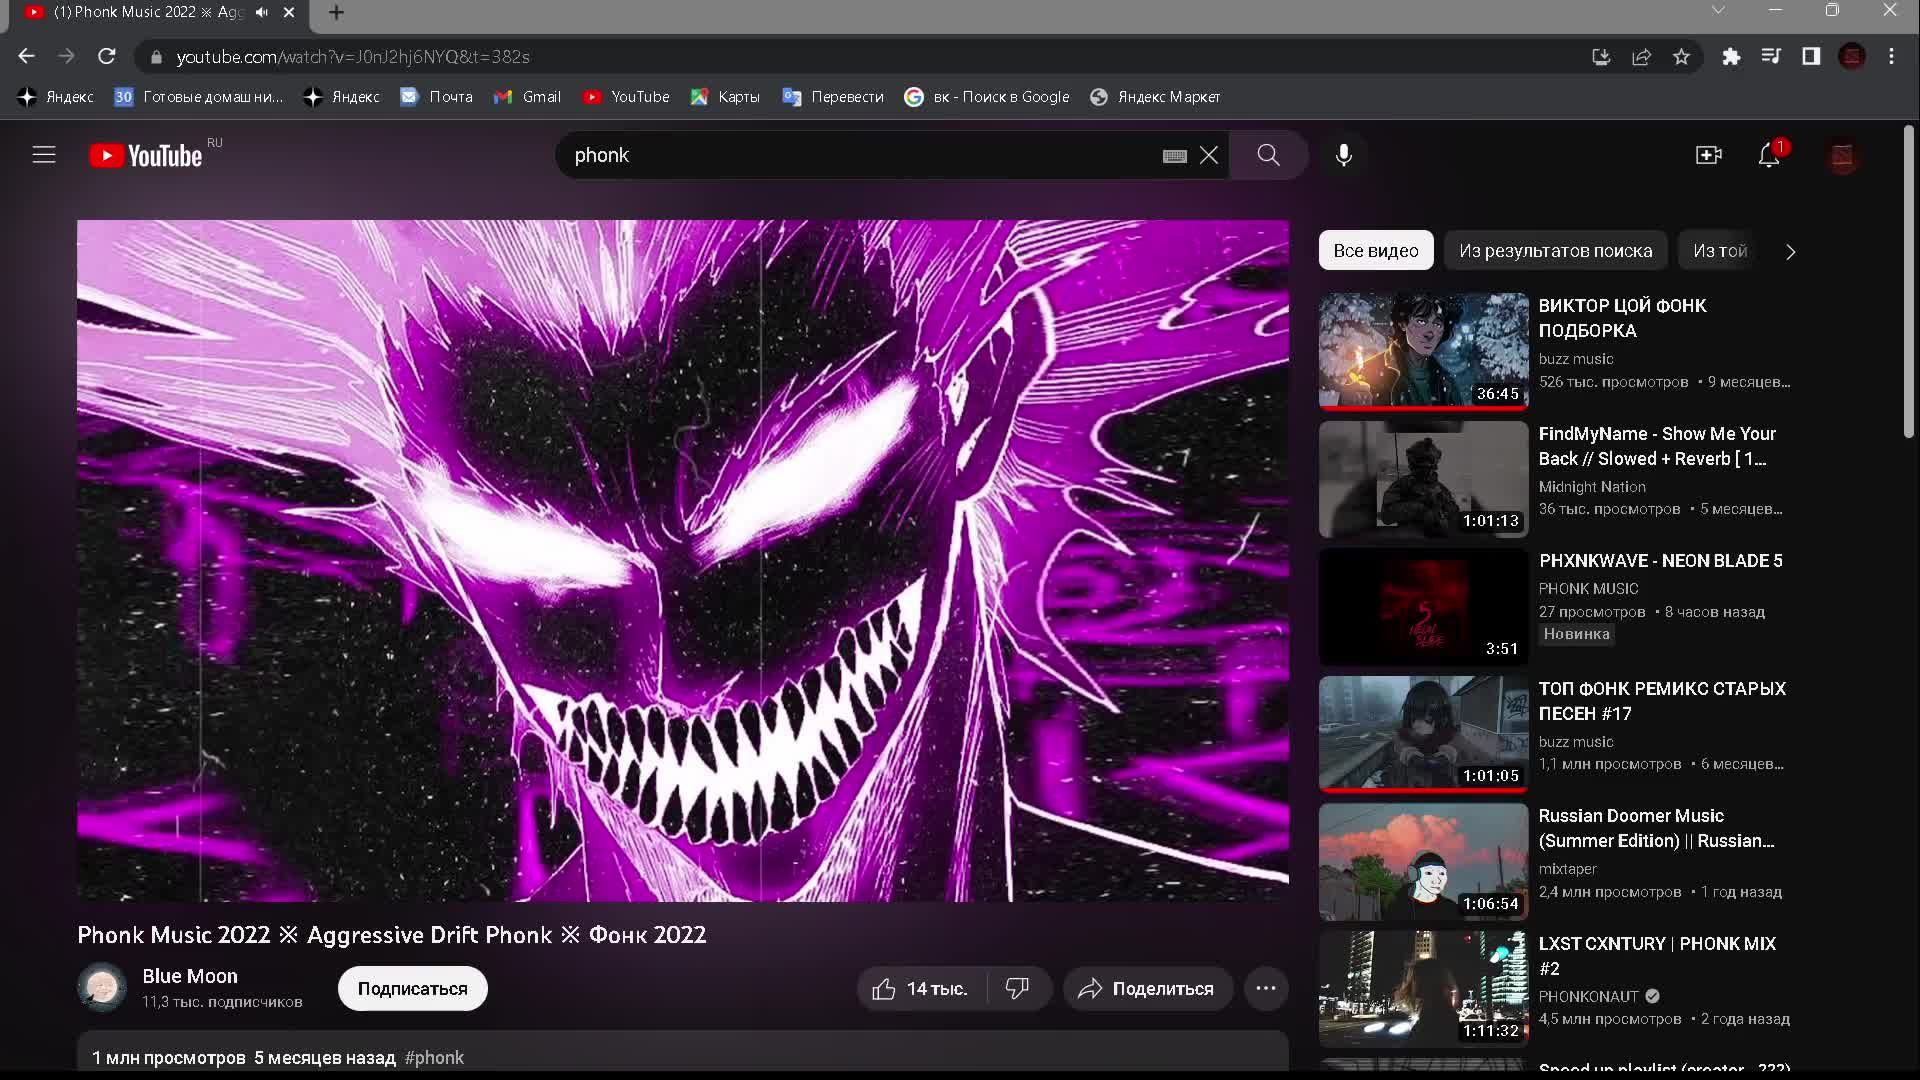Open the YouTube hamburger guide menu

pyautogui.click(x=44, y=155)
